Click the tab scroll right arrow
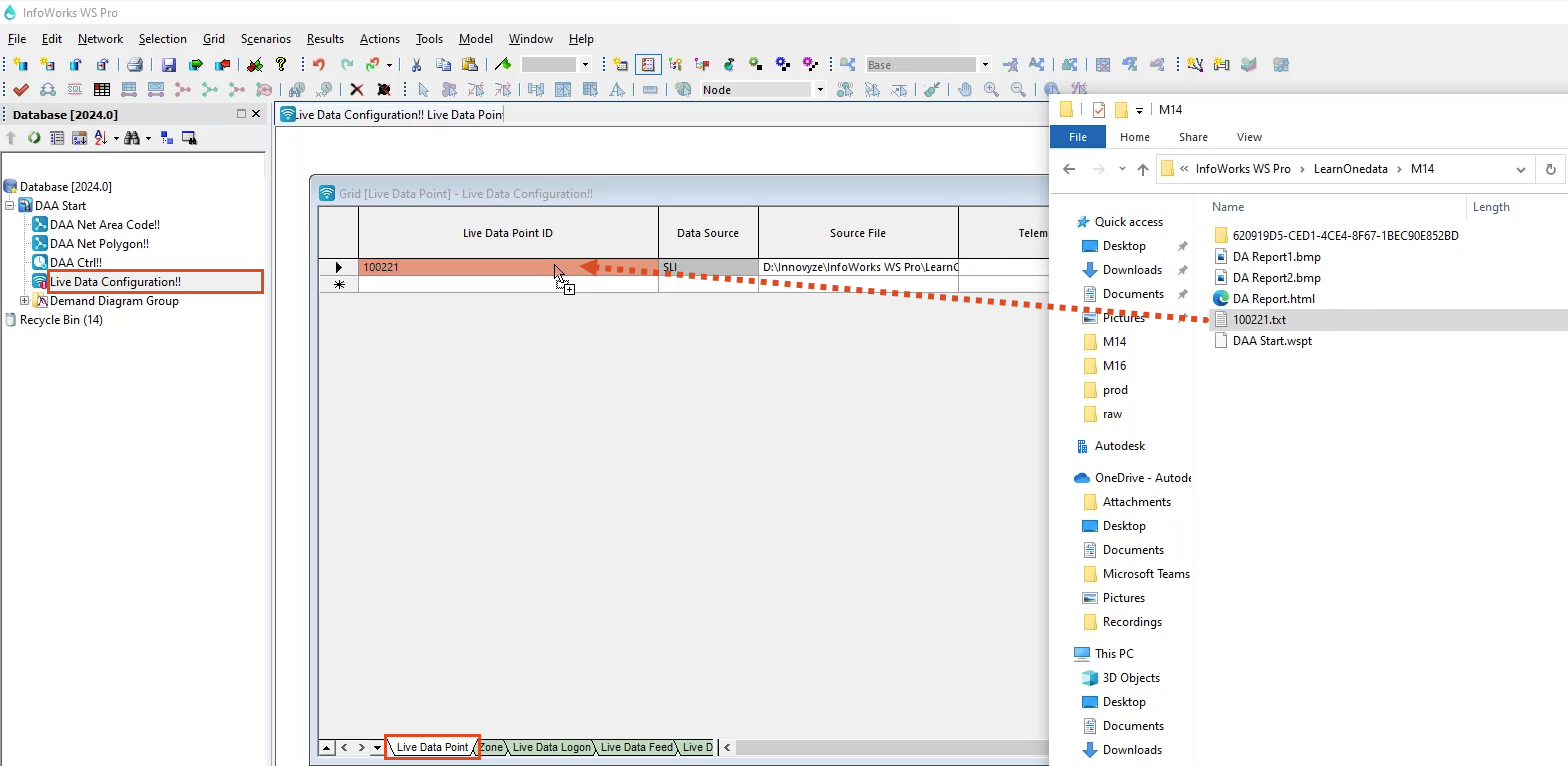 pos(362,747)
